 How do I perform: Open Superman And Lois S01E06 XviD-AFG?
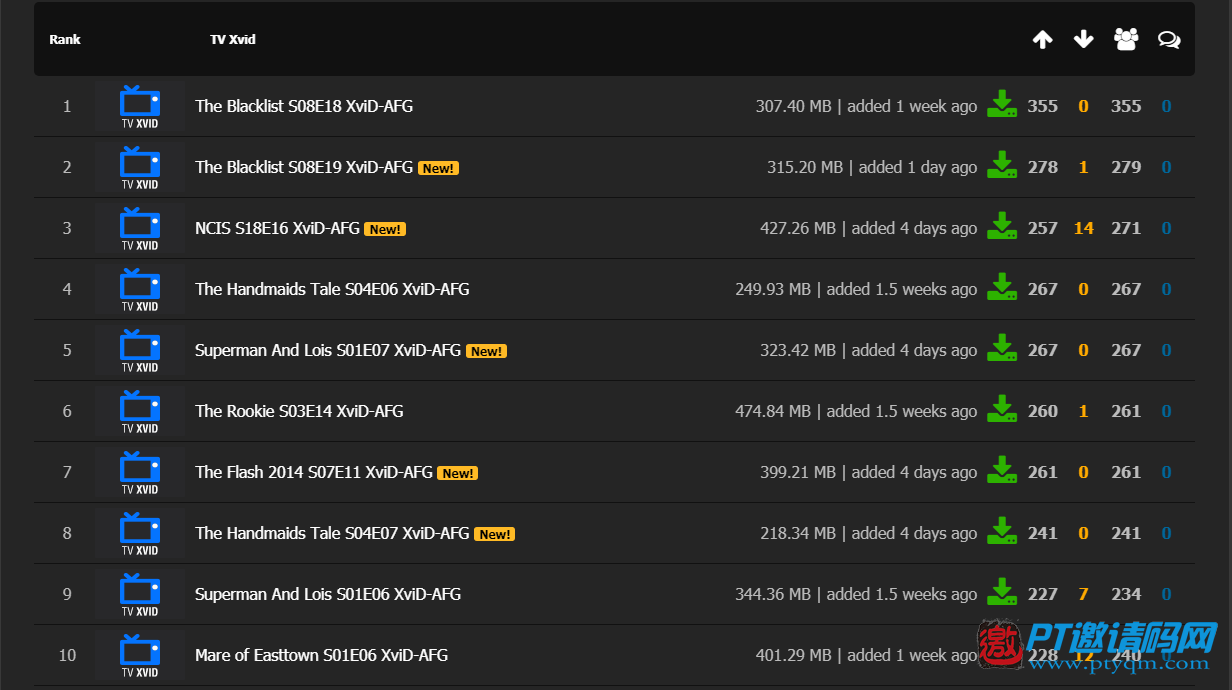pyautogui.click(x=328, y=594)
